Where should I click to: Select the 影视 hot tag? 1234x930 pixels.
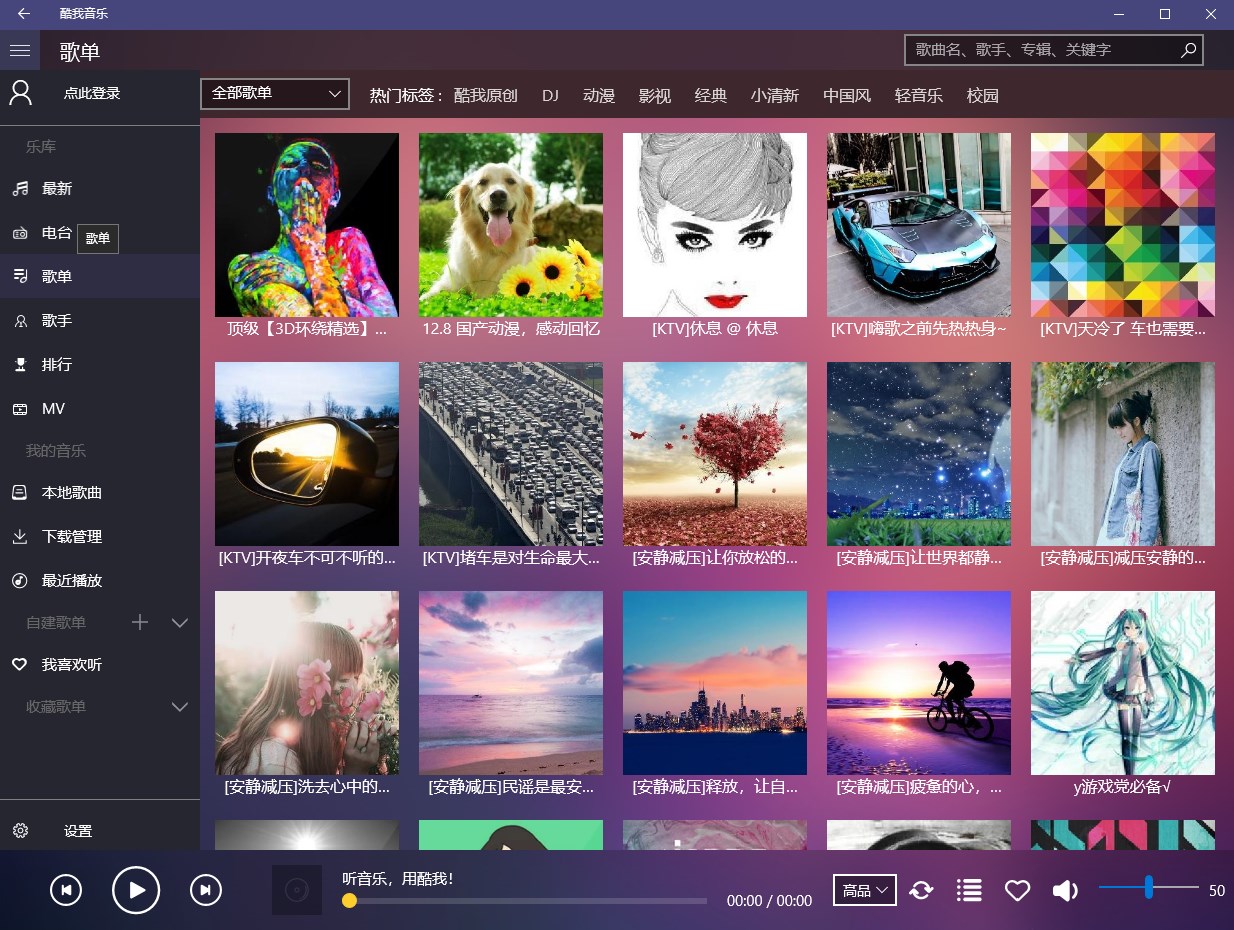[x=655, y=96]
